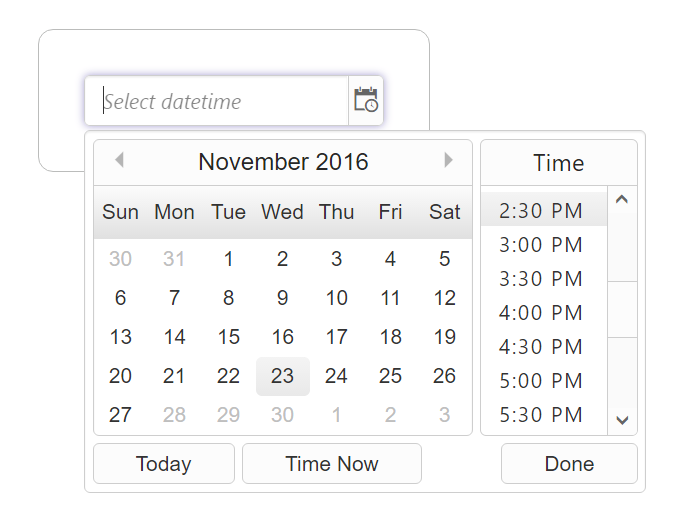The width and height of the screenshot is (682, 529).
Task: Pick Saturday November 26
Action: 445,376
